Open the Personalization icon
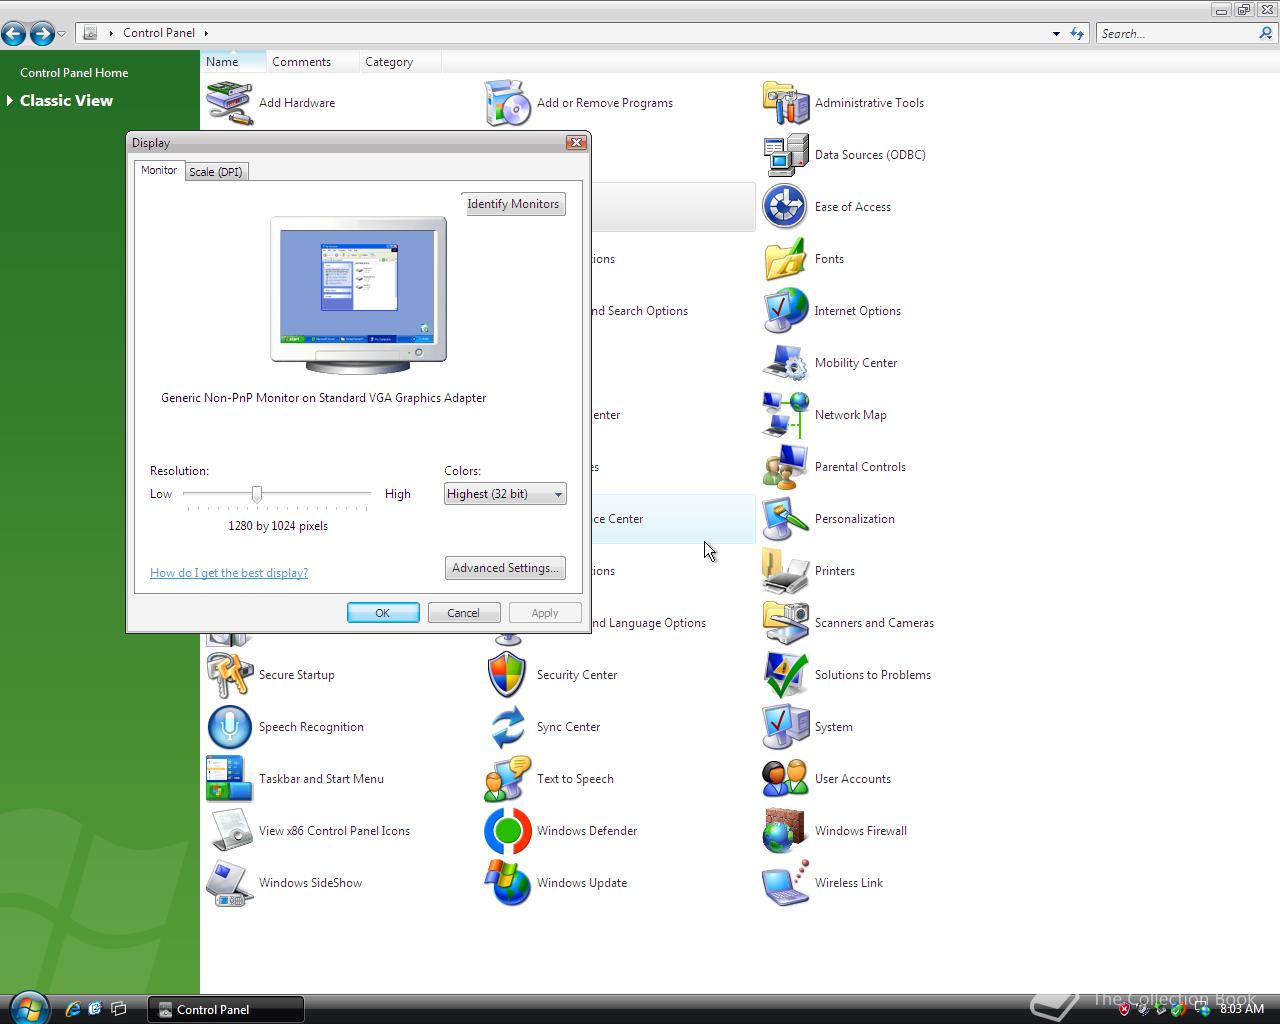The image size is (1280, 1024). click(x=785, y=519)
